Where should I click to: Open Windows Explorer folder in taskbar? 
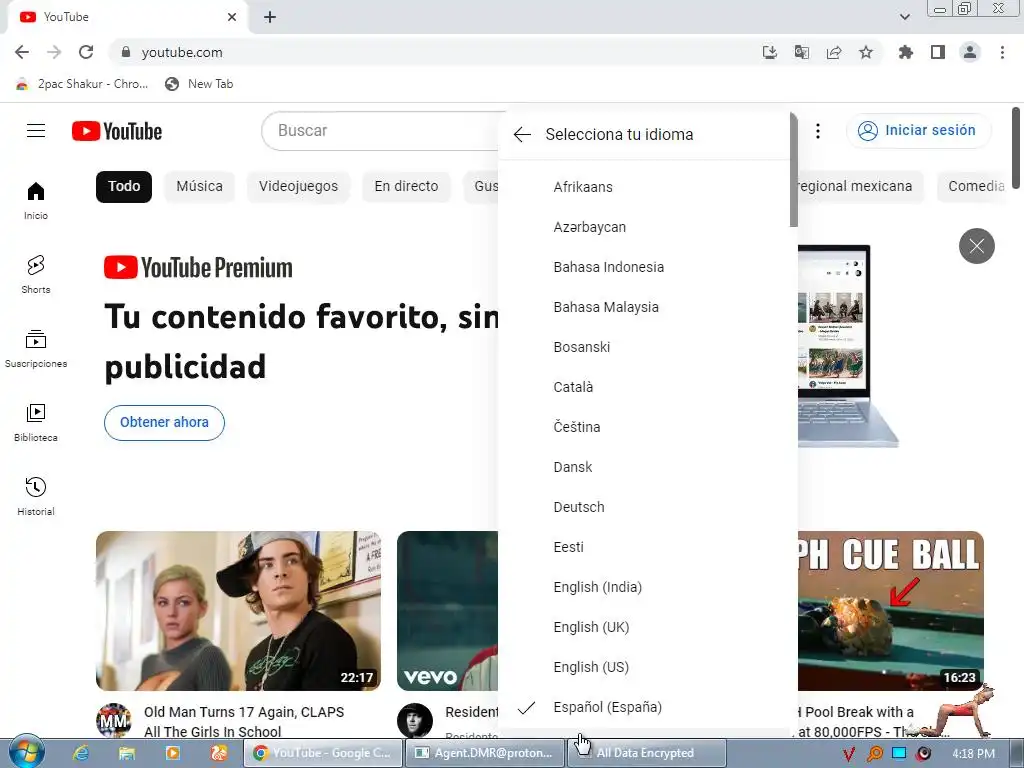[127, 753]
